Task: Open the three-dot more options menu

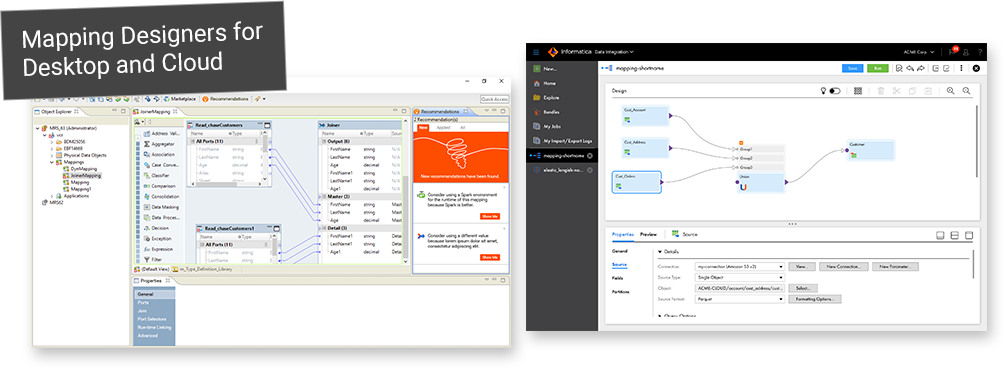Action: (961, 68)
